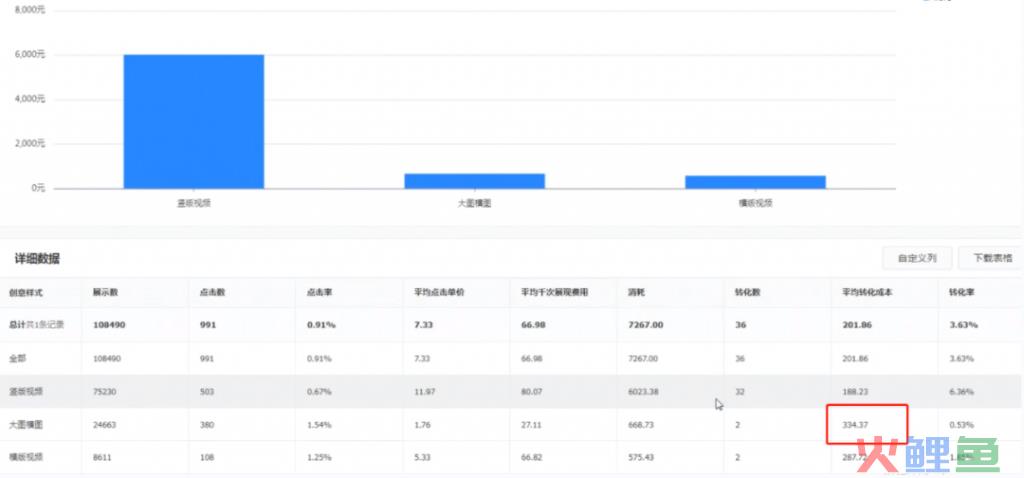Click the 0.67% click-rate cell
This screenshot has height=478, width=1024.
tap(319, 392)
